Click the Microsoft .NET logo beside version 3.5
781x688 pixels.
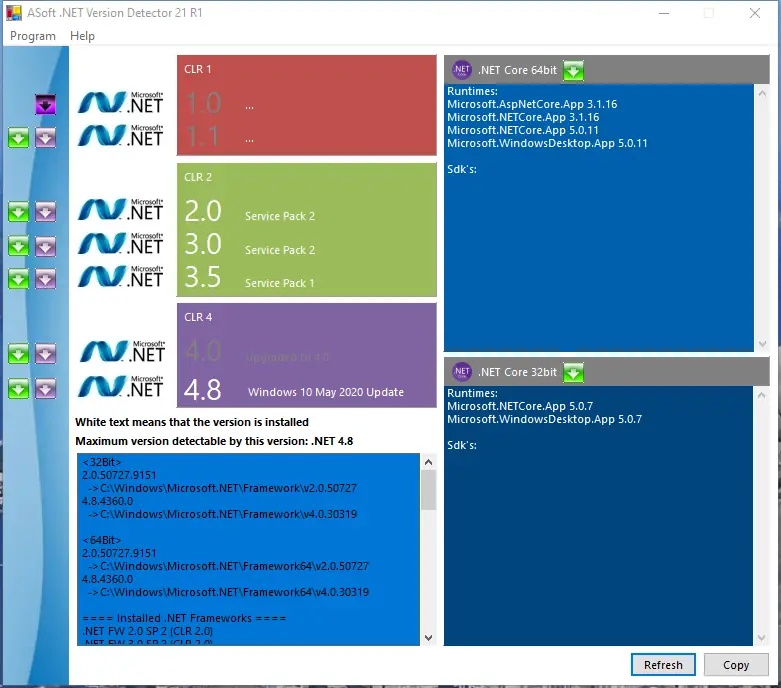(121, 276)
